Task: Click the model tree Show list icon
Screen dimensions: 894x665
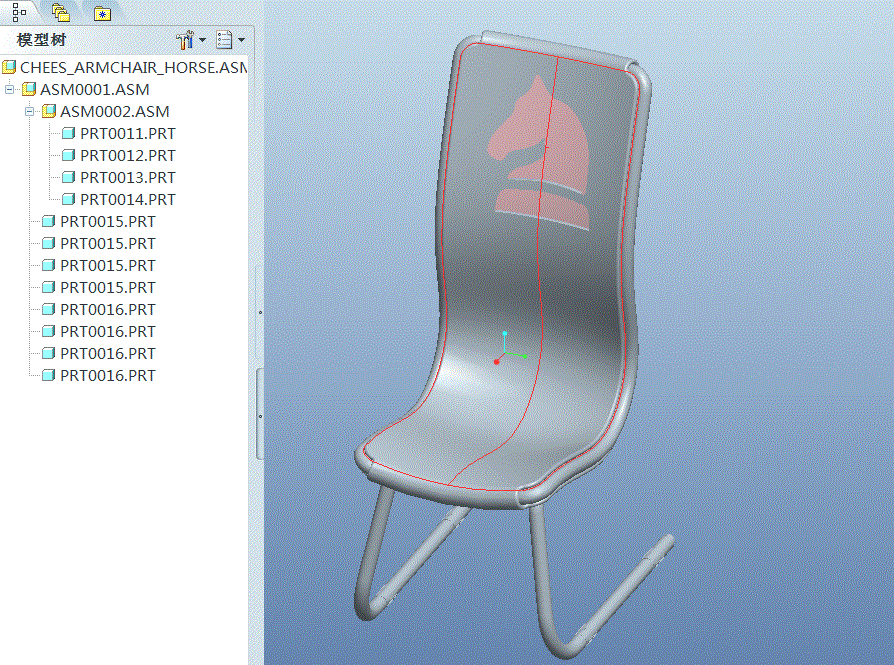Action: [224, 40]
